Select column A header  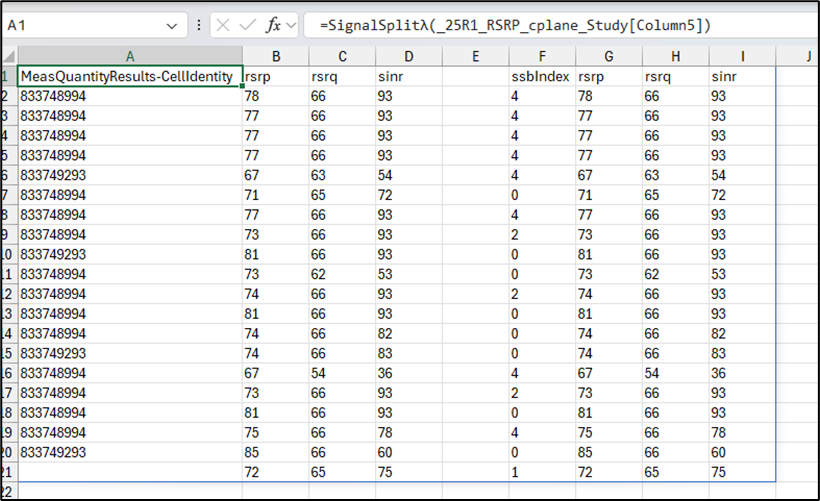point(130,56)
